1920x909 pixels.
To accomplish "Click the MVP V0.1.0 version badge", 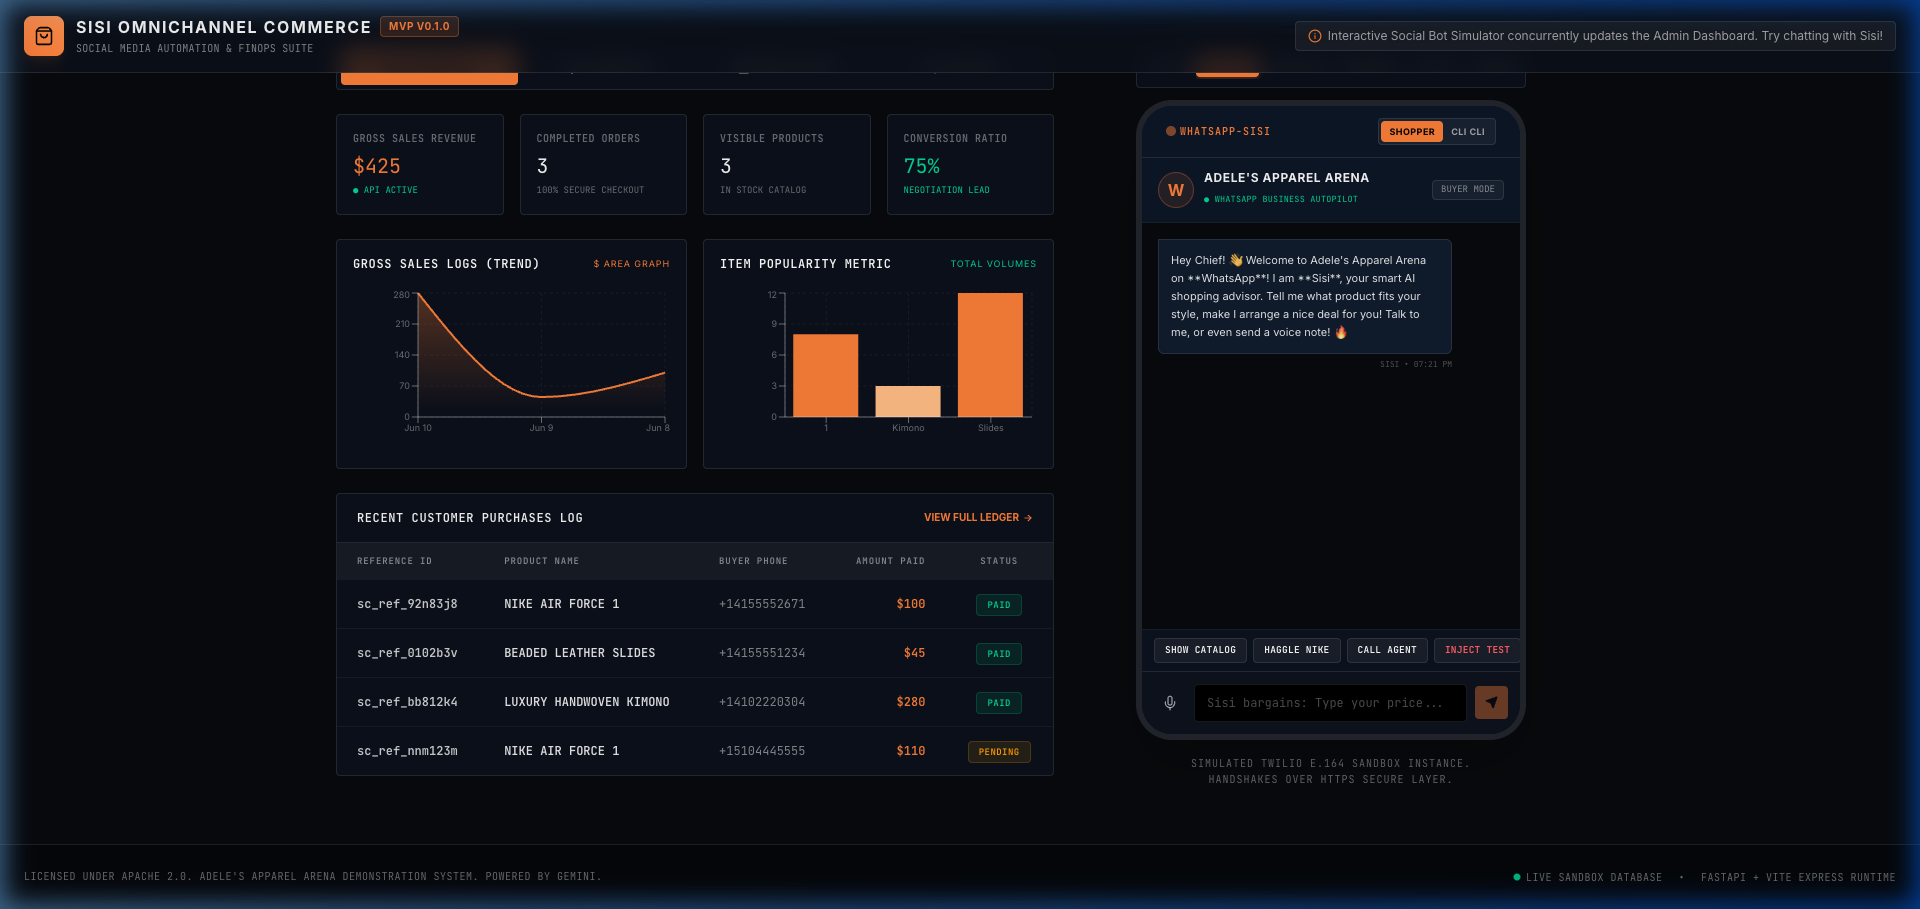I will (419, 27).
